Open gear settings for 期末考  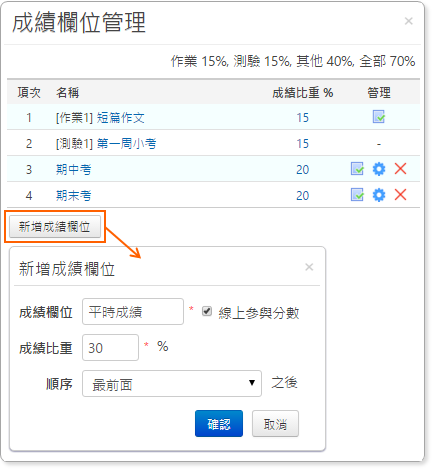point(379,195)
